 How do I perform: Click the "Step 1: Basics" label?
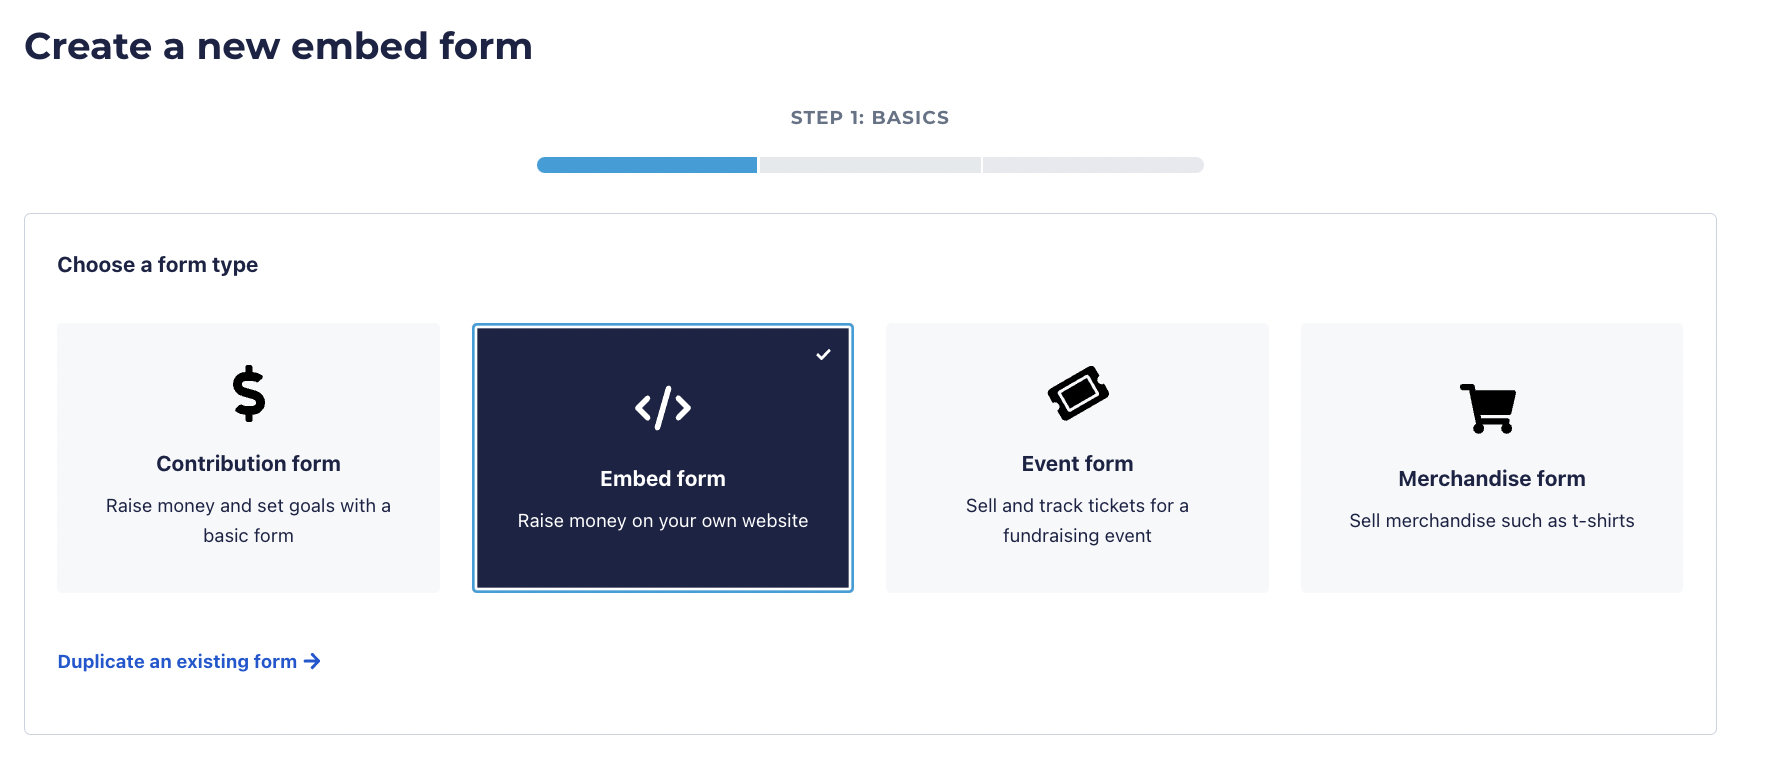point(869,118)
